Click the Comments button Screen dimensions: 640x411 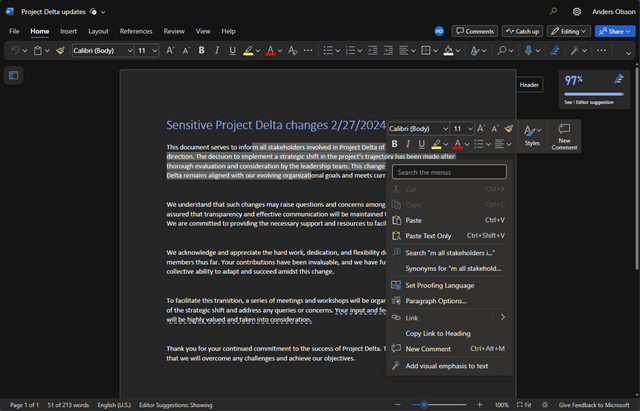475,31
